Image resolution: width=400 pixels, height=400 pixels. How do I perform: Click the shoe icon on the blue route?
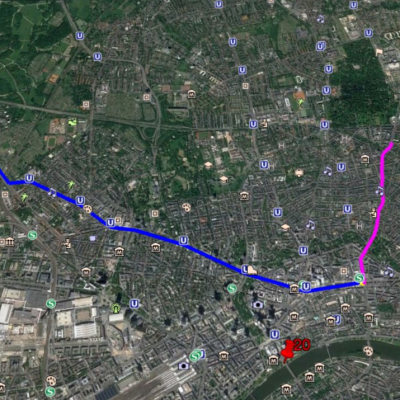(252, 270)
